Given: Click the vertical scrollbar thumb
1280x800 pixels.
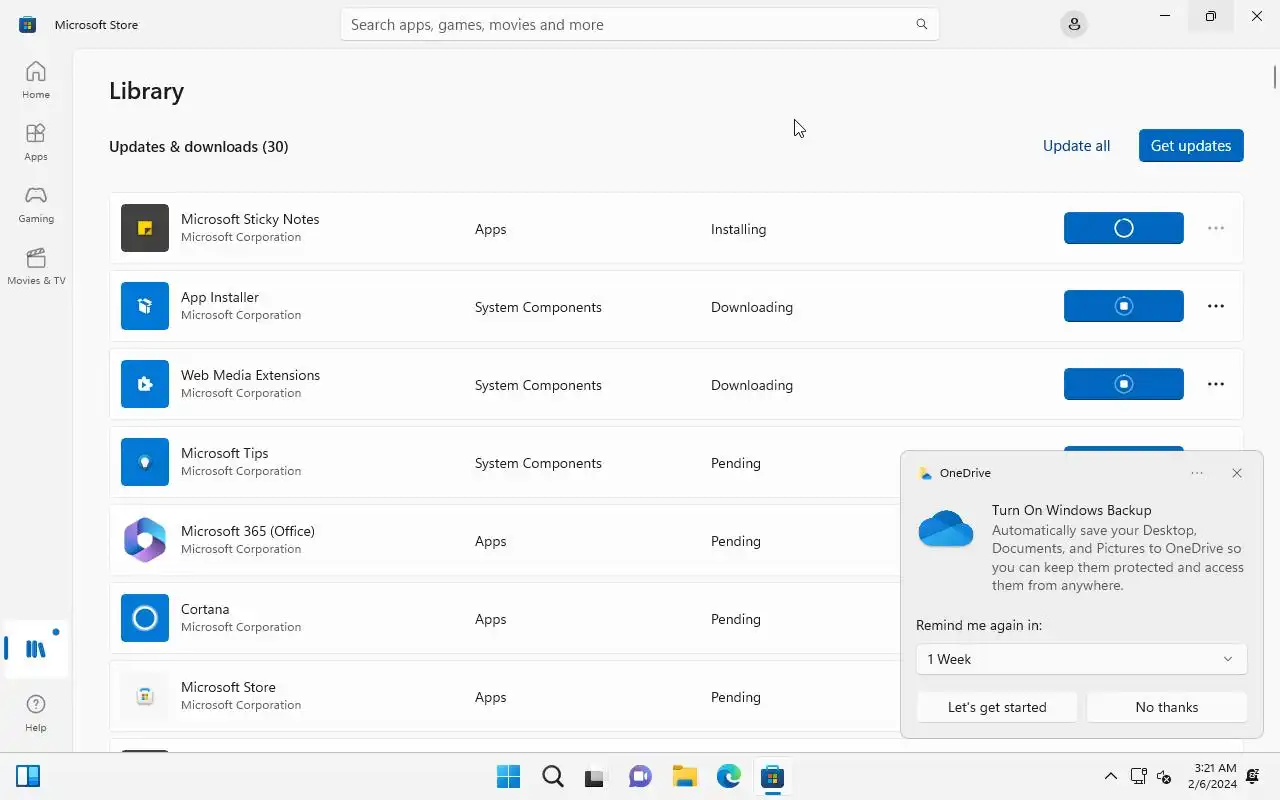Looking at the screenshot, I should click(x=1275, y=76).
